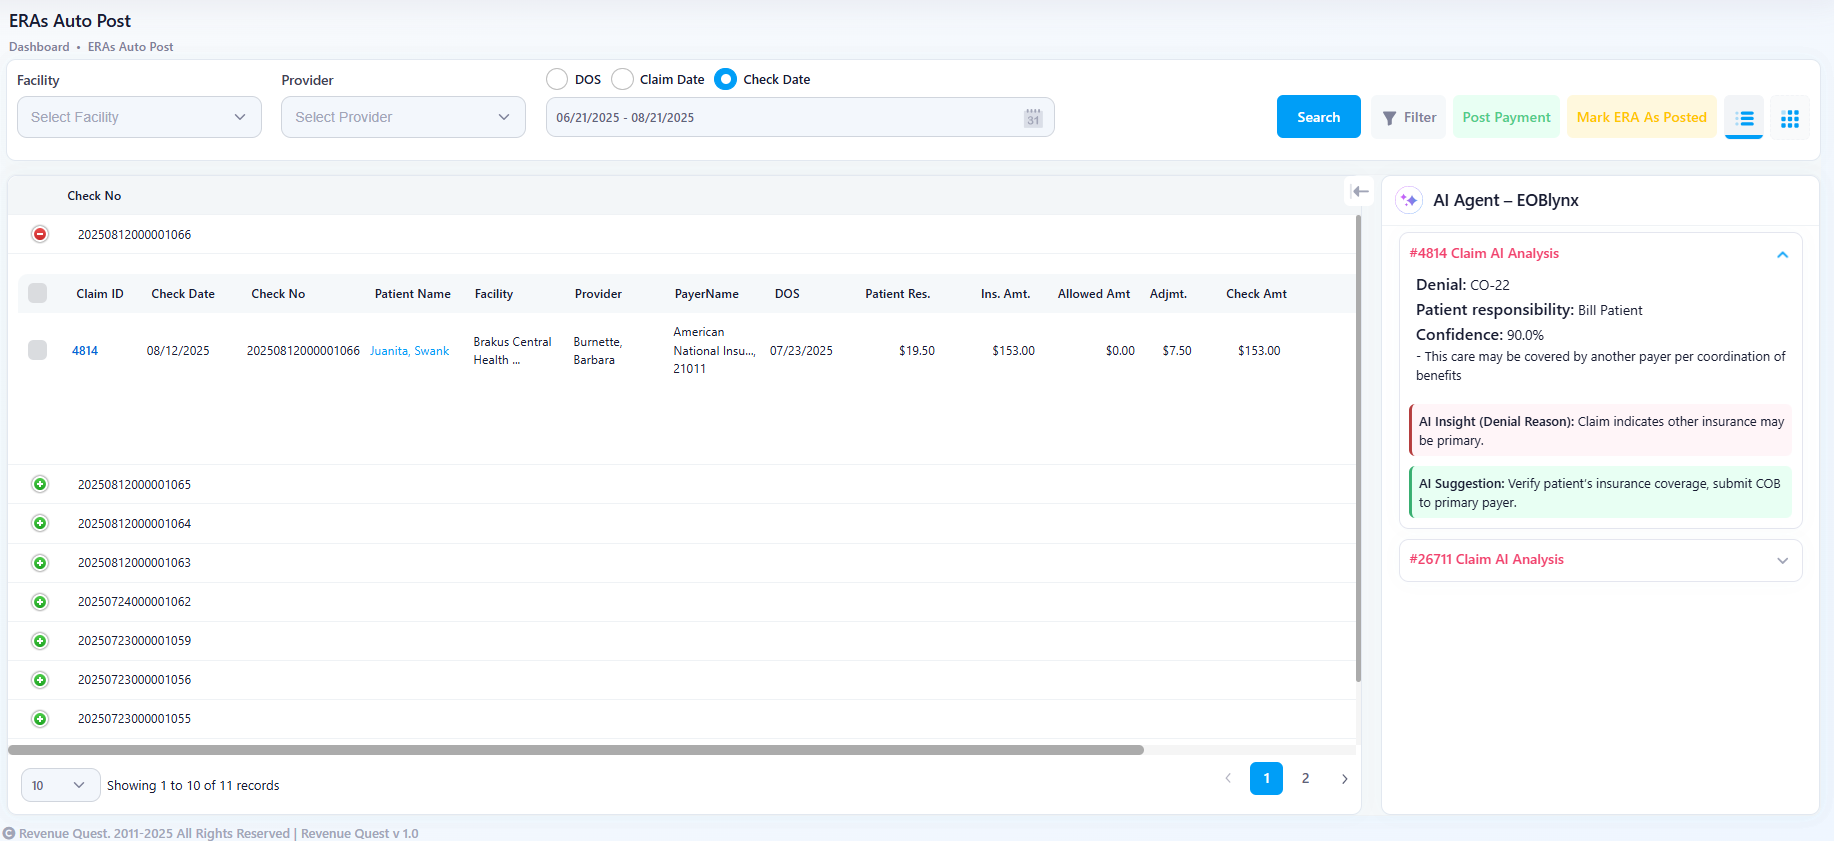Check the box for claim 4814
This screenshot has height=841, width=1834.
click(38, 350)
